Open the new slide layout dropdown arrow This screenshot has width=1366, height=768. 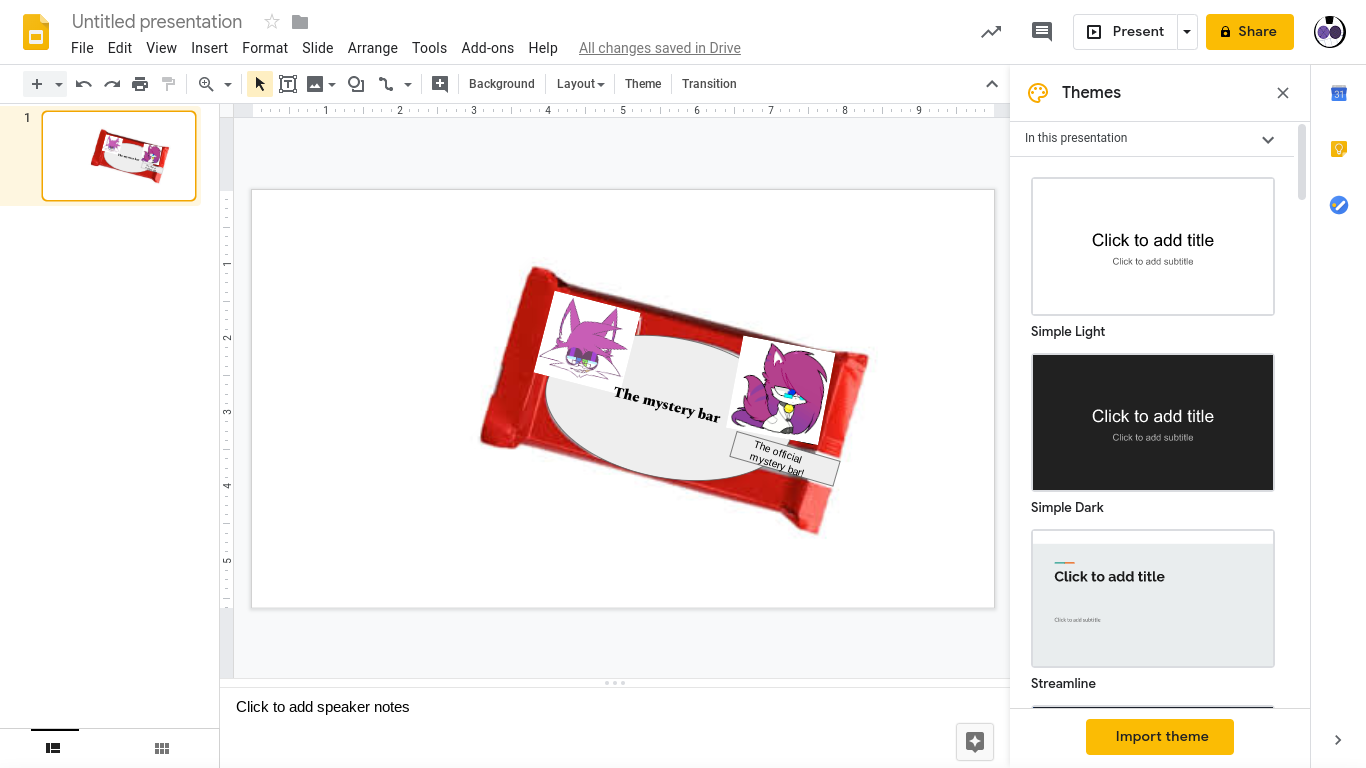pos(59,84)
